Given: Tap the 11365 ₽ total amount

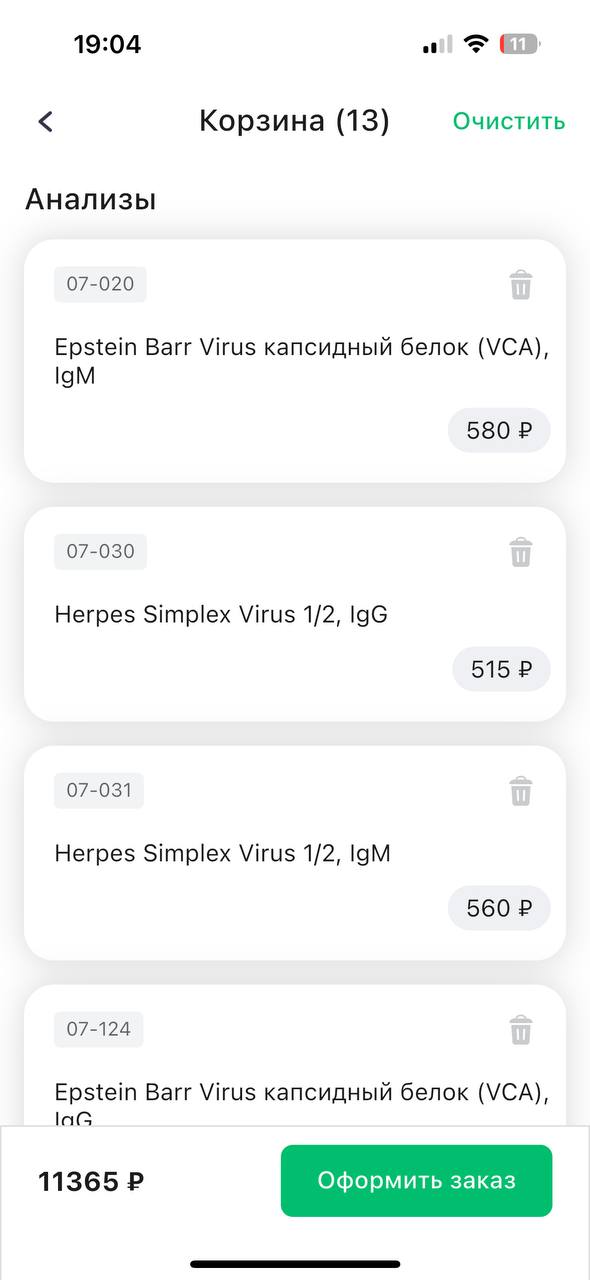Looking at the screenshot, I should (x=91, y=1182).
